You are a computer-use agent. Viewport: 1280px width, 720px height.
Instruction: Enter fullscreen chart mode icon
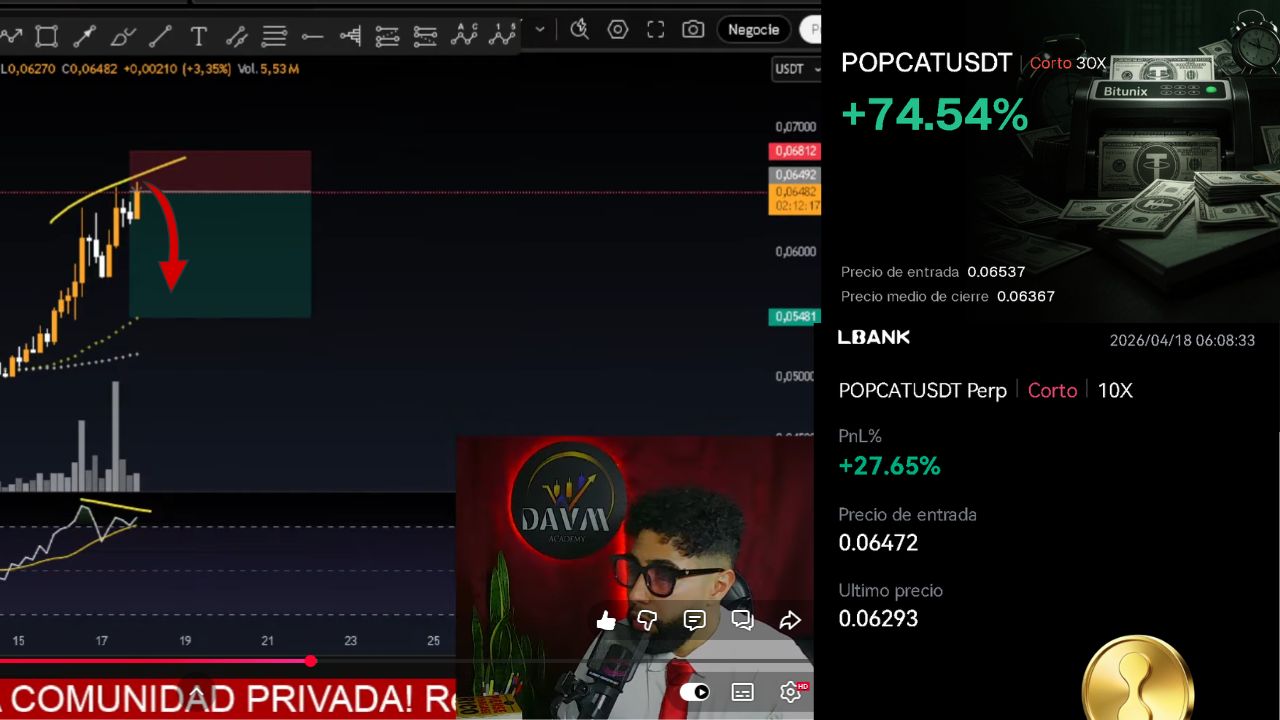(655, 30)
